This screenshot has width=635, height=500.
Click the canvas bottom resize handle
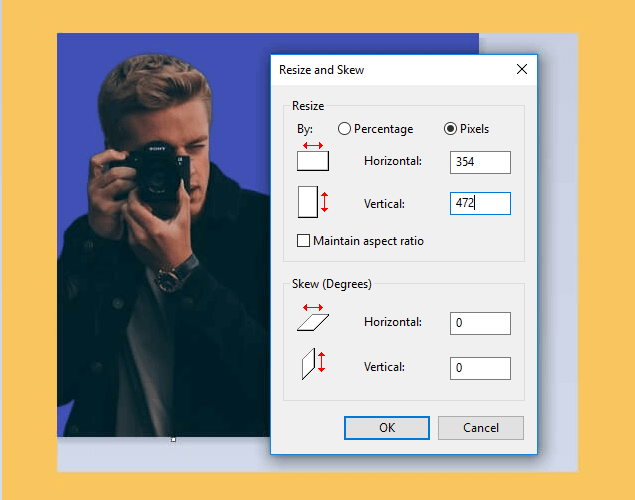pyautogui.click(x=173, y=439)
